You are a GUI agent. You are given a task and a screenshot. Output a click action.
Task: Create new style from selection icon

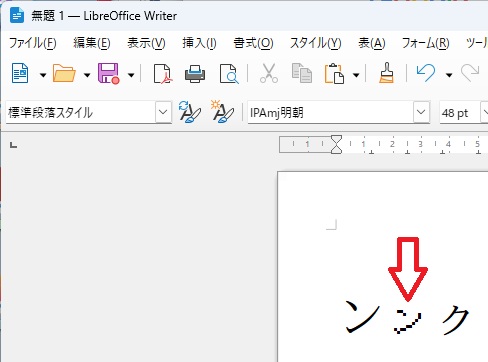[x=222, y=112]
